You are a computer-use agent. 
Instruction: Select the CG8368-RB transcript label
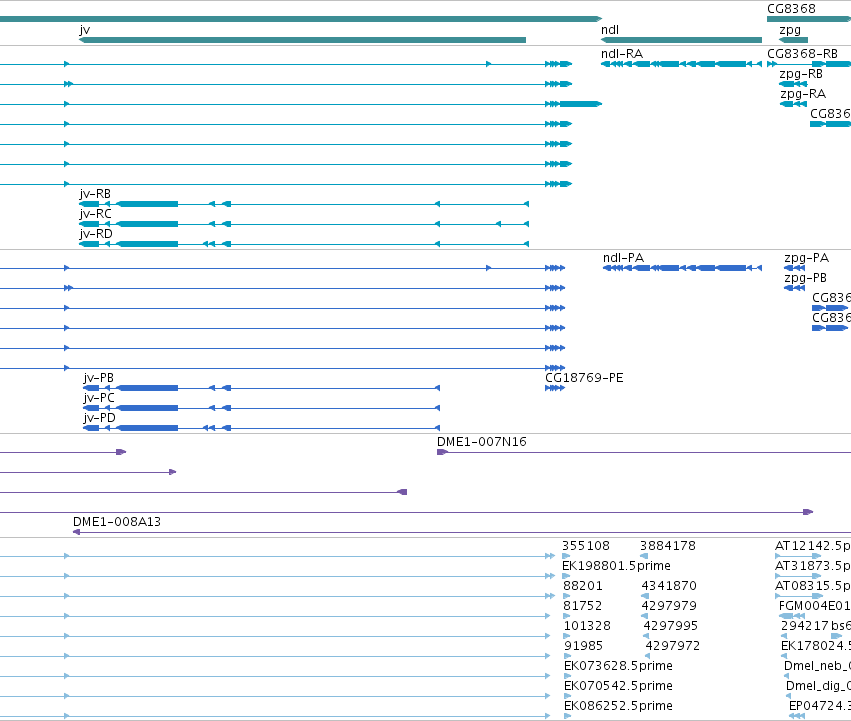[802, 54]
